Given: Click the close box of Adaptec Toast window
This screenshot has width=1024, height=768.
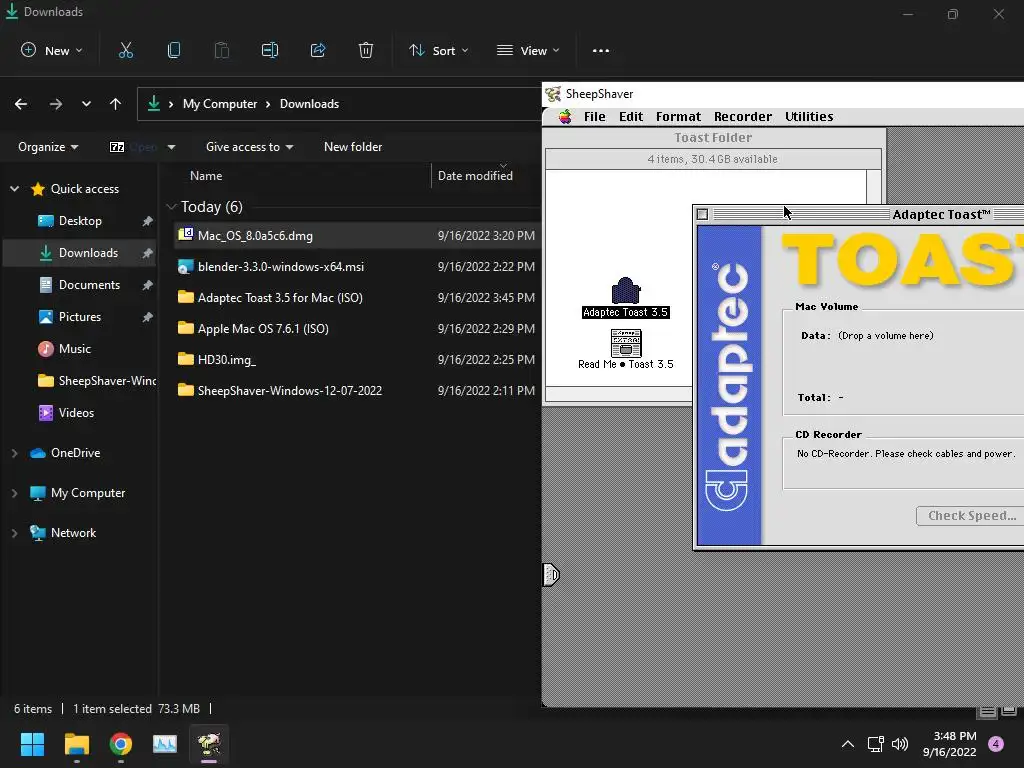Looking at the screenshot, I should pos(703,214).
